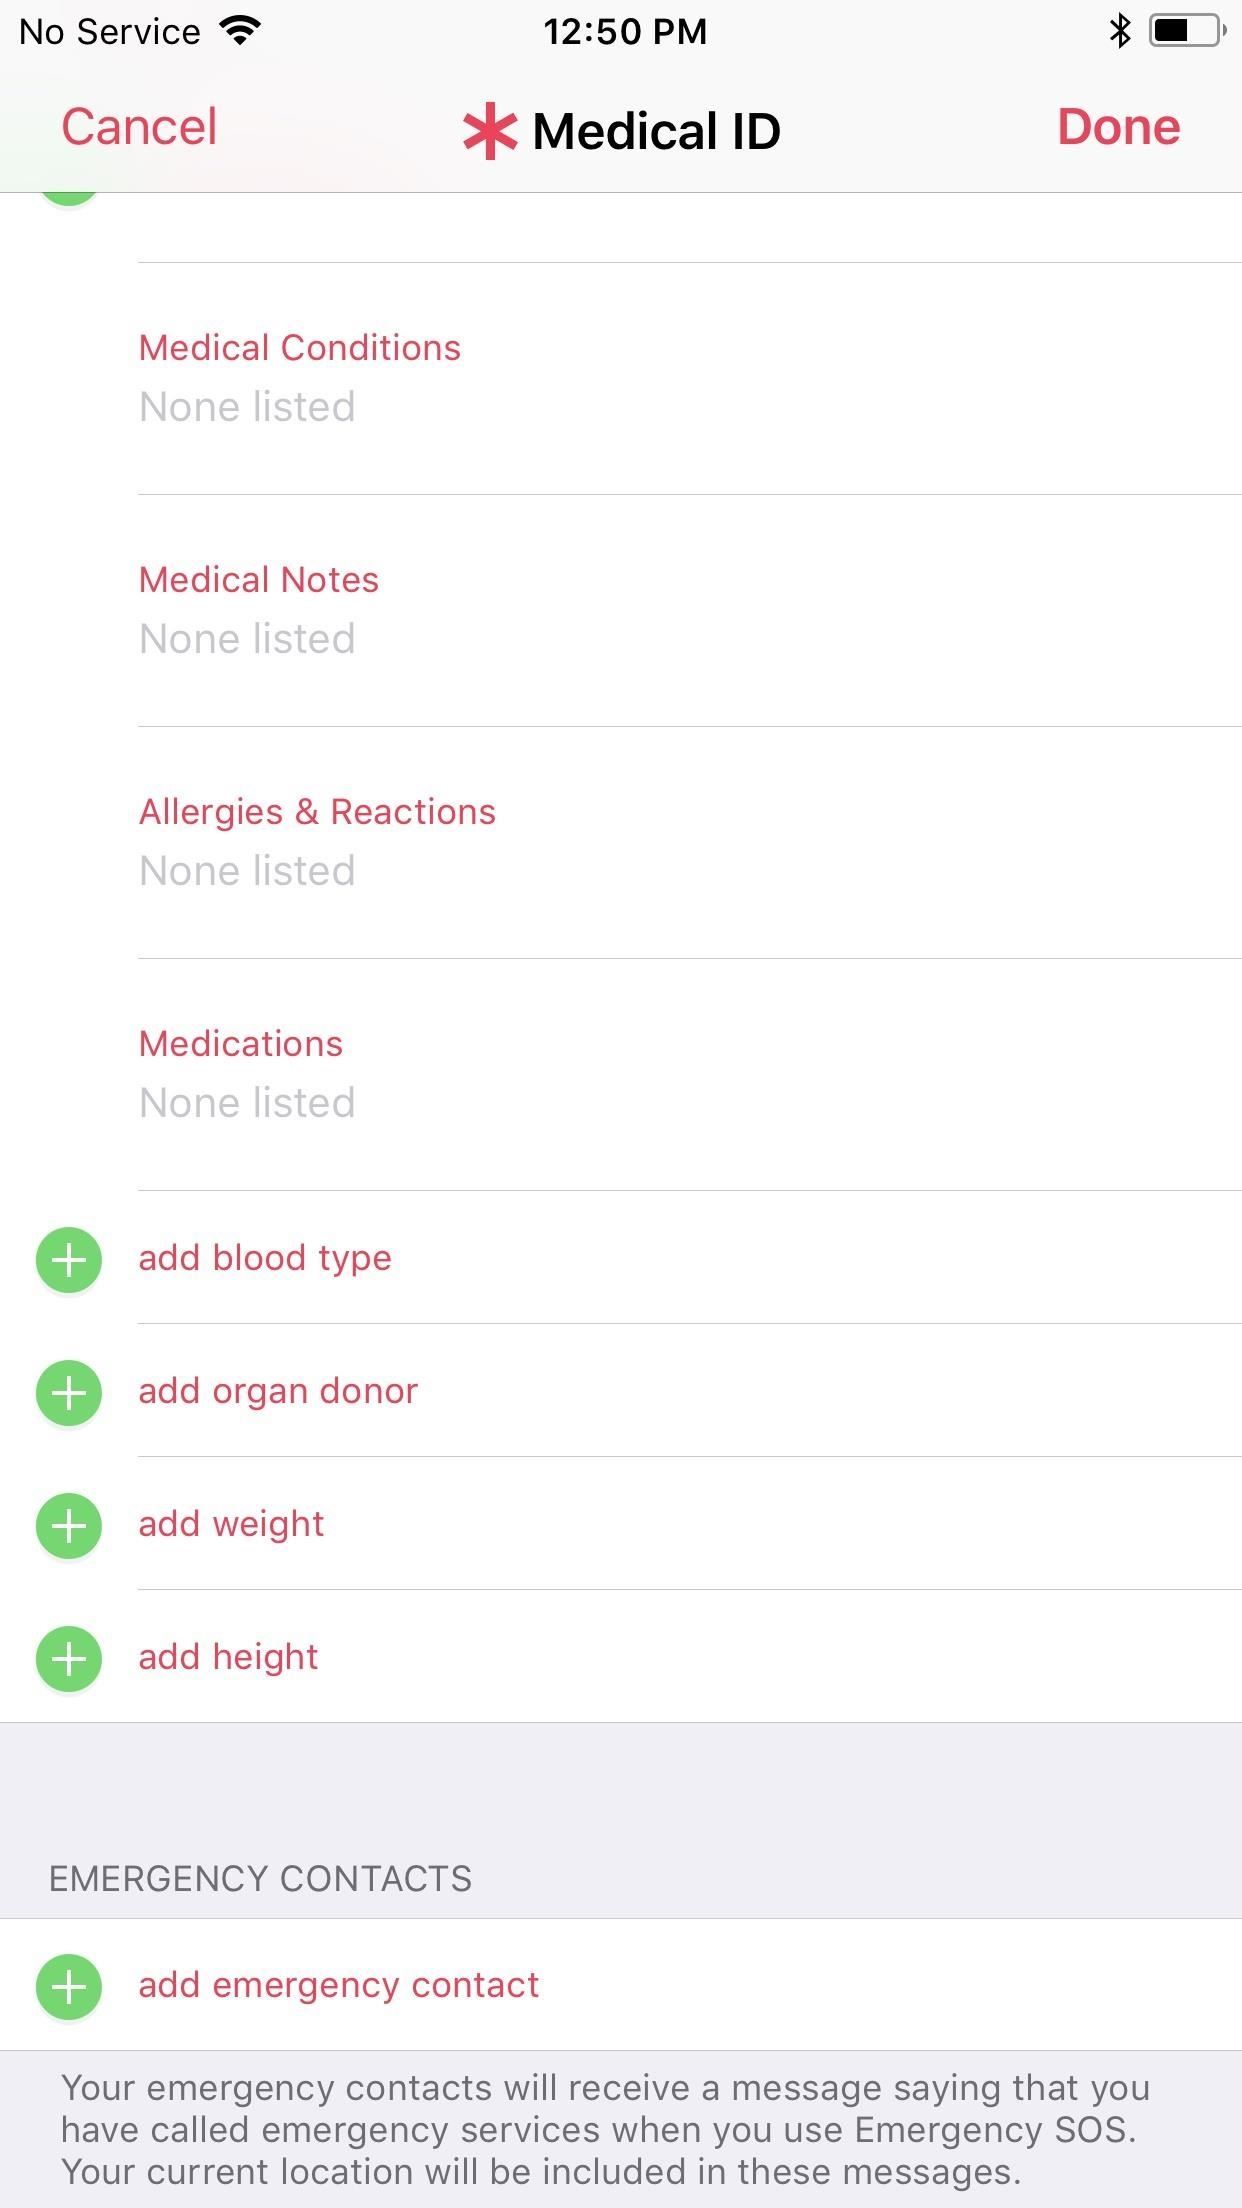
Task: Tap the green plus beside add blood type
Action: (x=69, y=1259)
